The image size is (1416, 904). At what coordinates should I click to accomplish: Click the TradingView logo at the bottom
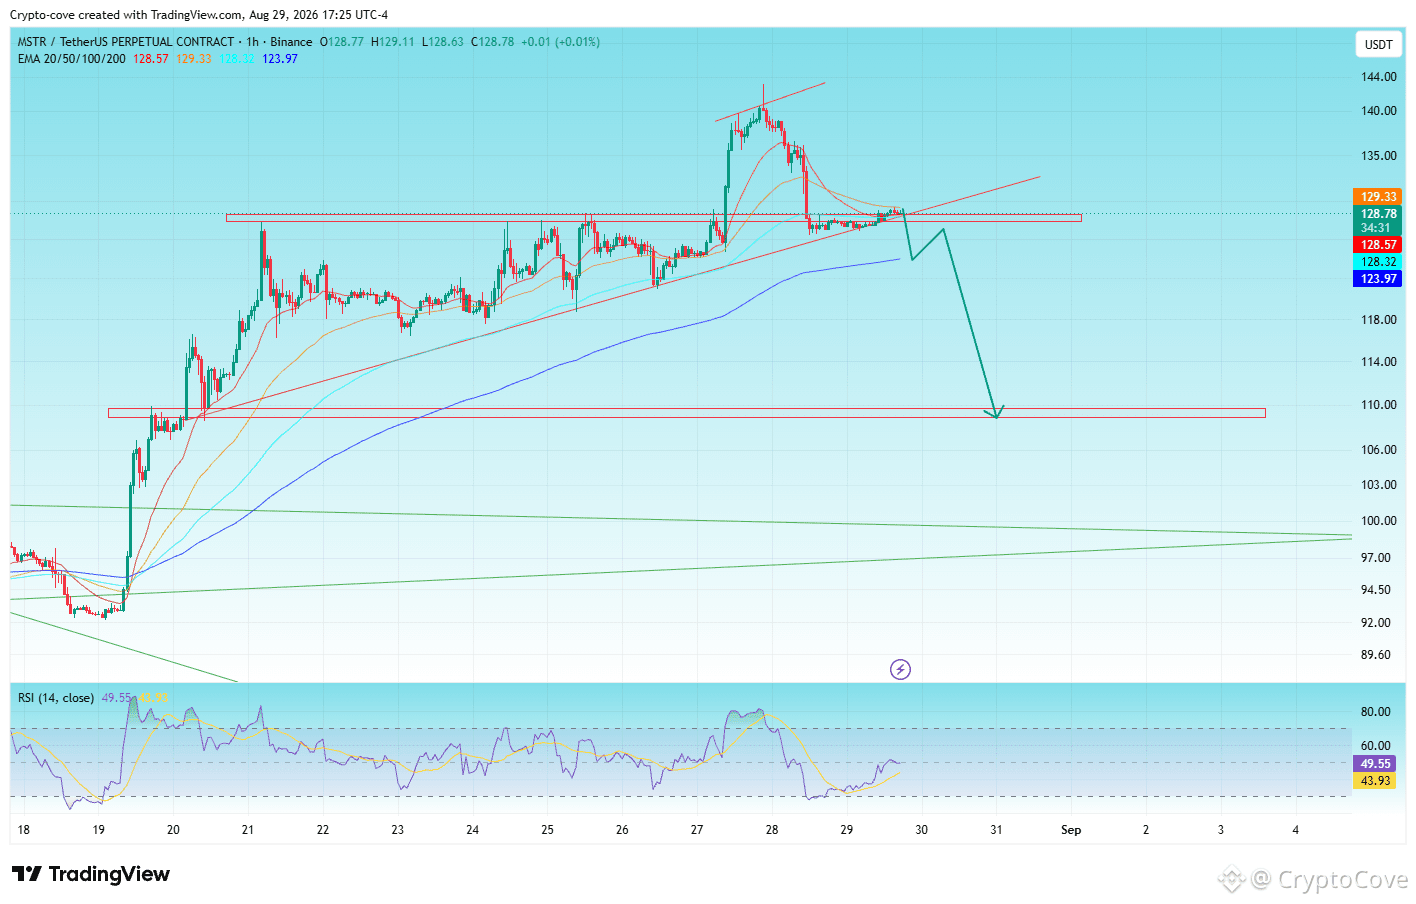click(x=91, y=874)
